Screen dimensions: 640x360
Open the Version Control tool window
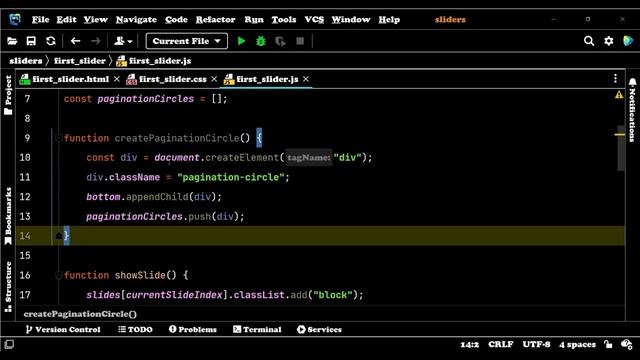(63, 329)
